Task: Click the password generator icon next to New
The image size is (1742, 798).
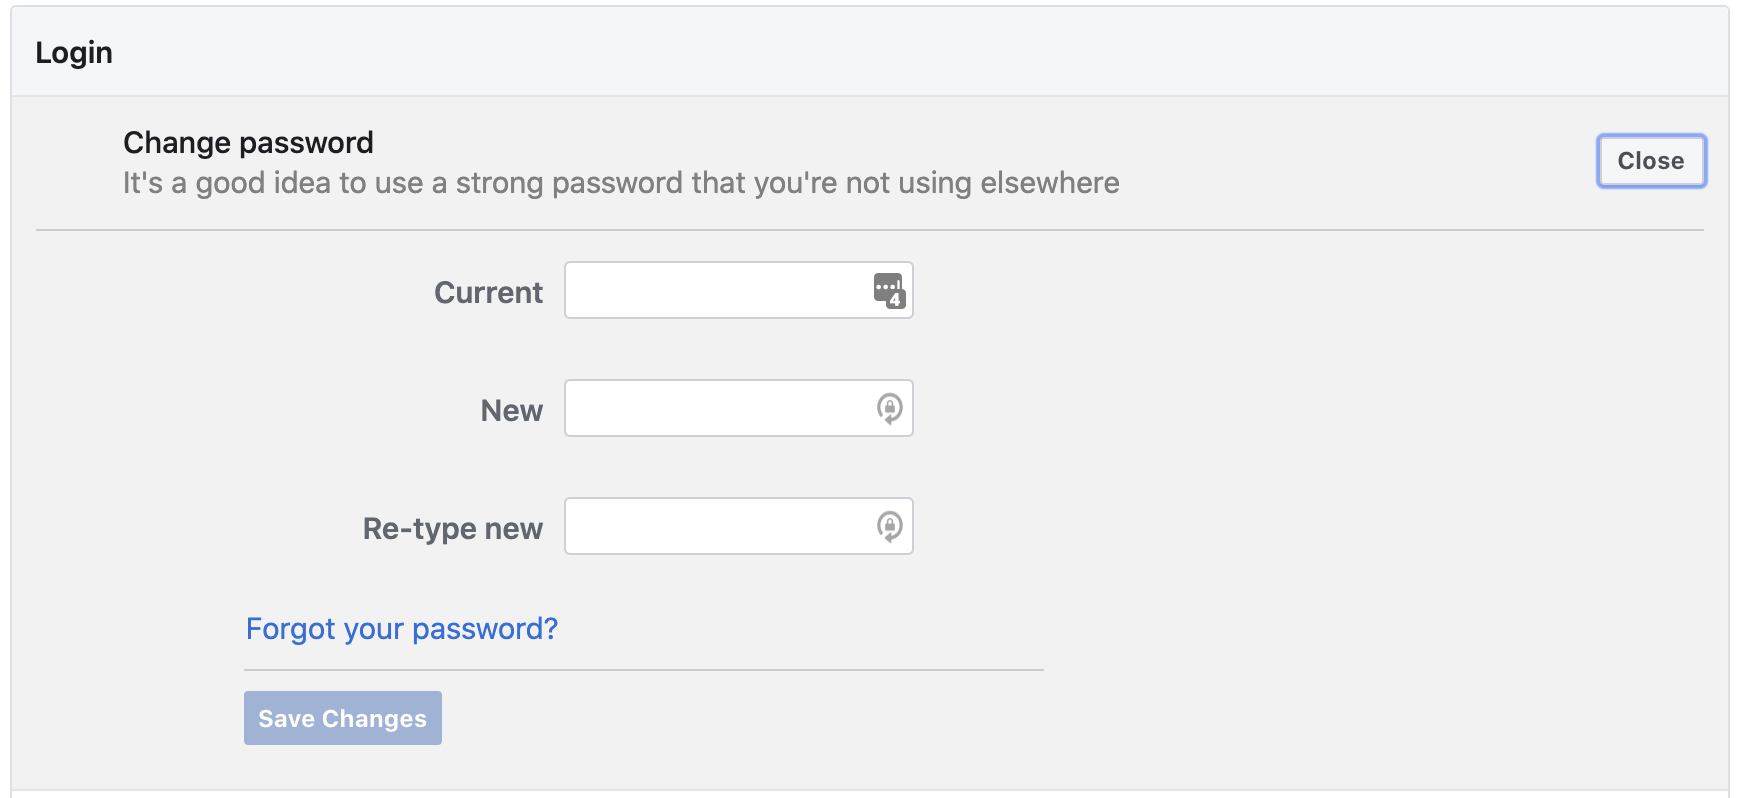Action: [x=891, y=407]
